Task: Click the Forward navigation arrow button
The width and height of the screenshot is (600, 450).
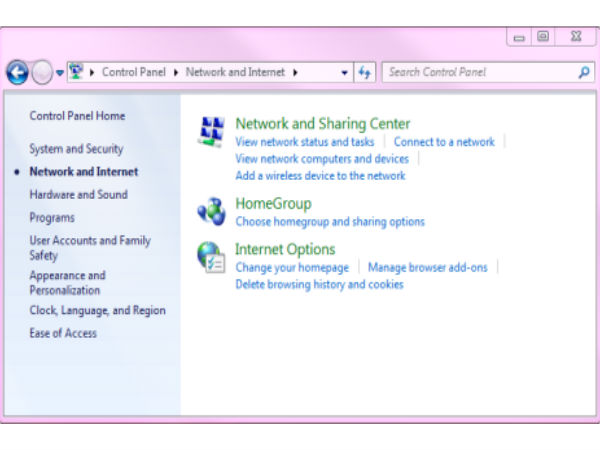Action: click(41, 72)
